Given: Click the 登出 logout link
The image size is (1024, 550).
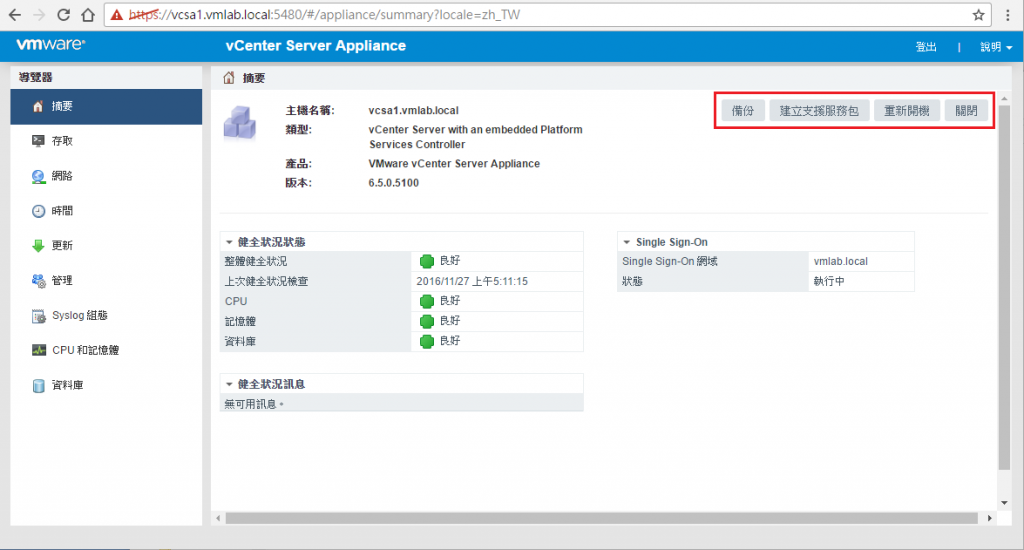Looking at the screenshot, I should point(926,47).
